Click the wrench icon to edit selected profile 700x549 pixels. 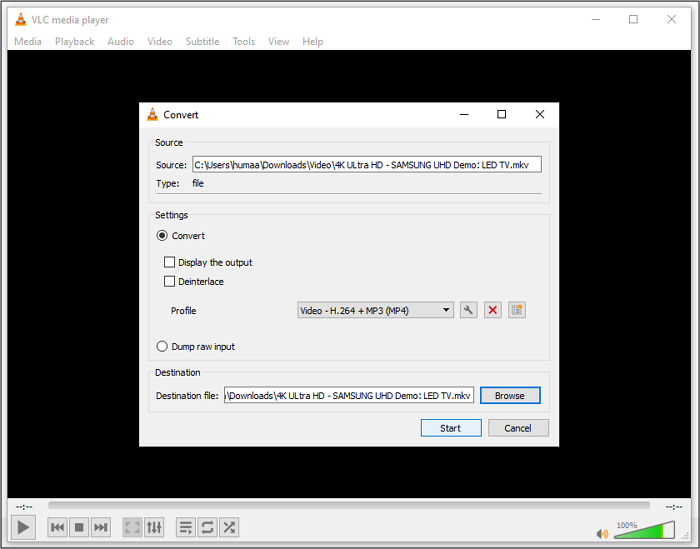pyautogui.click(x=468, y=310)
